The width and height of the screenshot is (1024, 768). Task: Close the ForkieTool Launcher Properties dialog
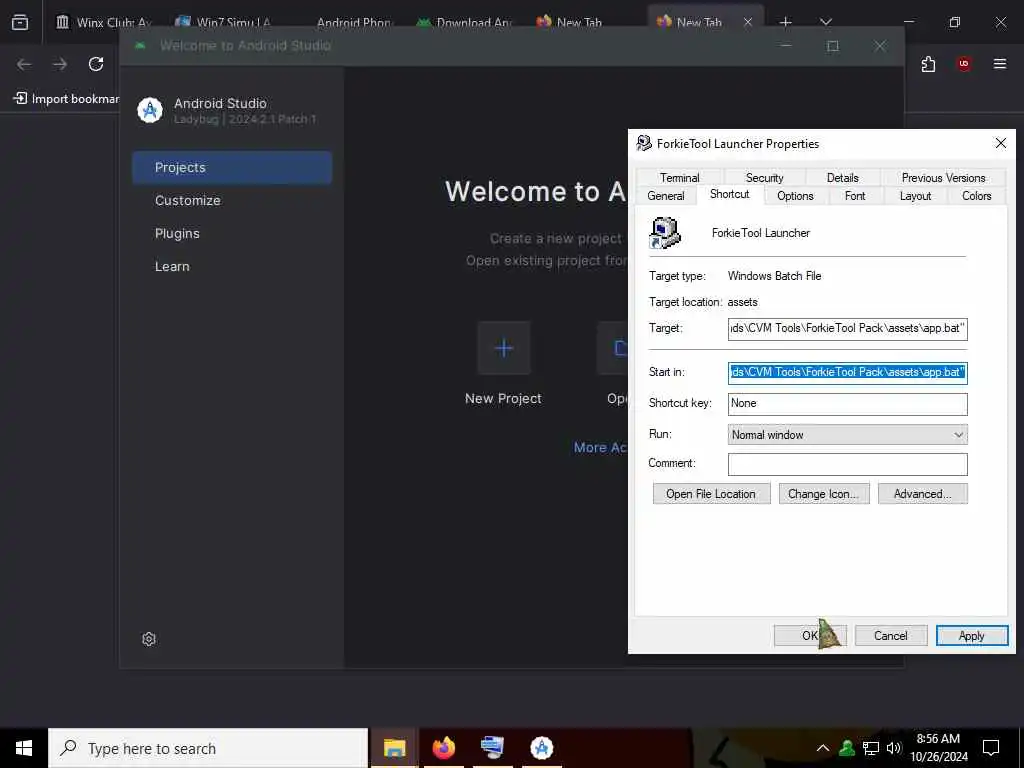(x=1000, y=143)
